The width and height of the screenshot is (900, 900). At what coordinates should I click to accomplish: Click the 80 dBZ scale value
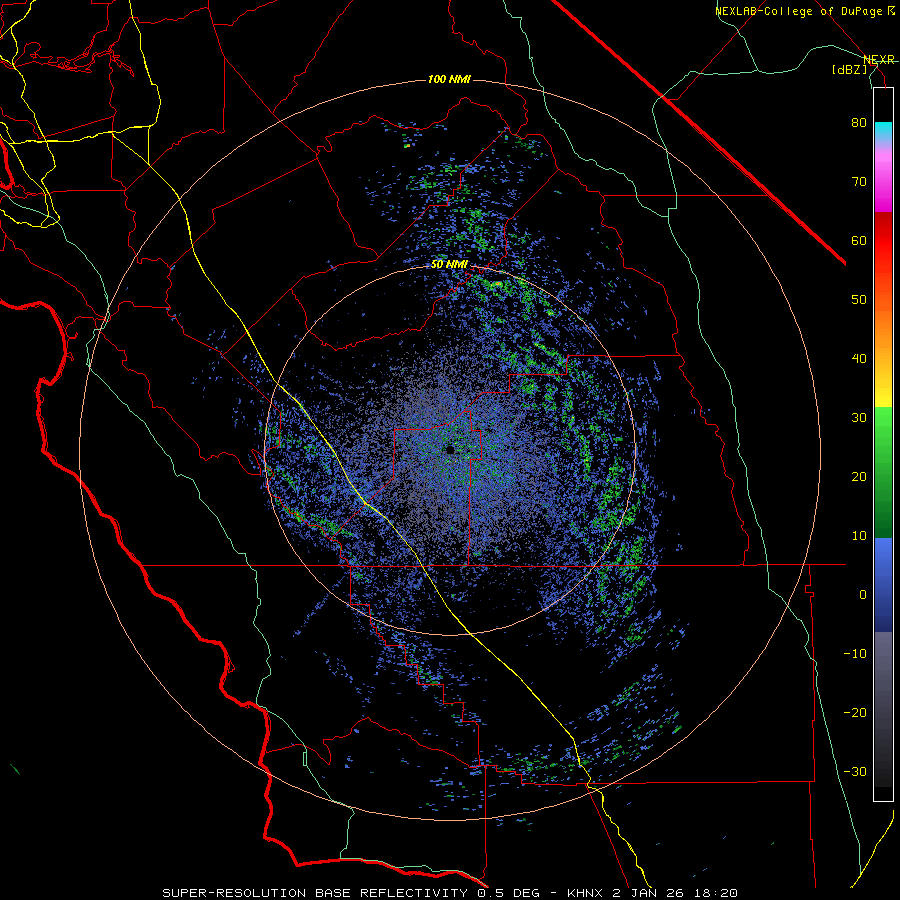point(859,122)
